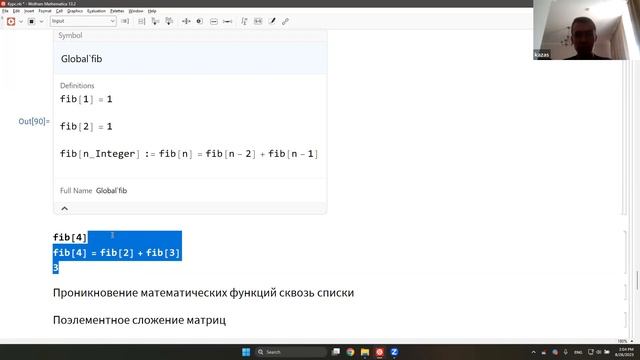Image resolution: width=640 pixels, height=360 pixels.
Task: Open File Explorer from the taskbar
Action: tap(365, 352)
